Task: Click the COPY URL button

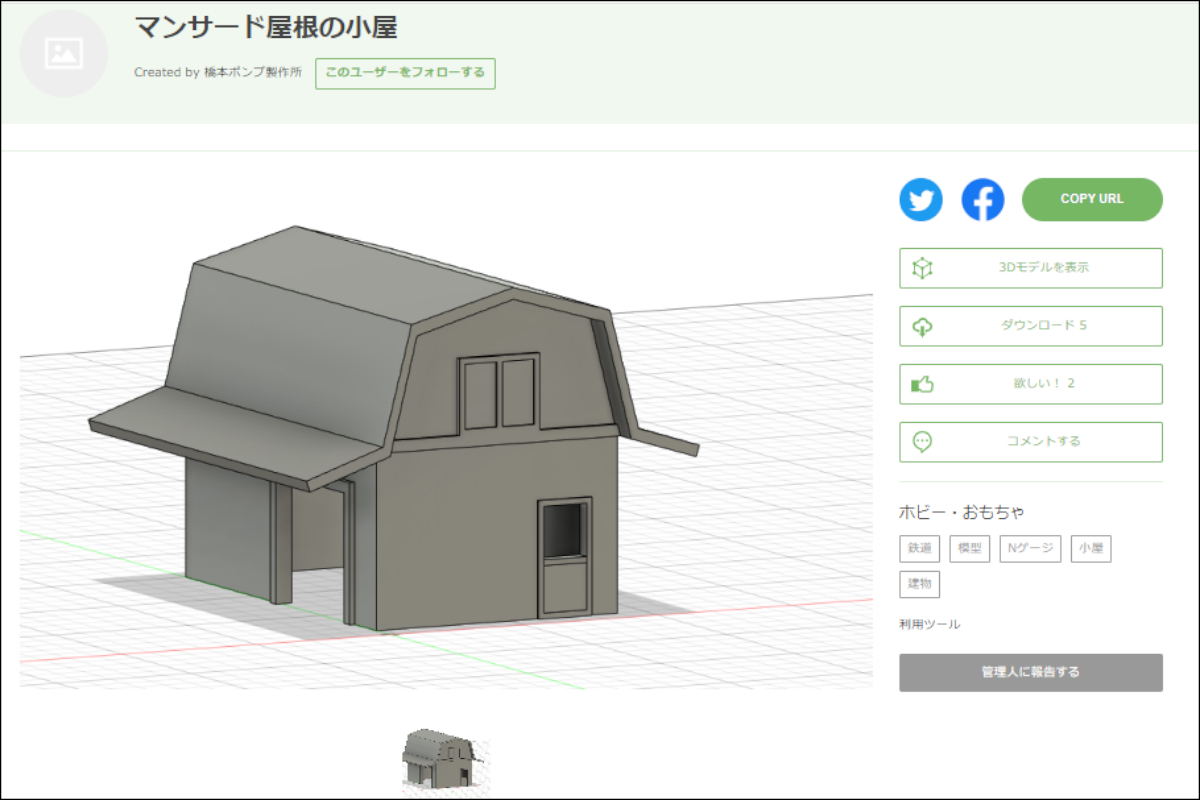Action: (1092, 199)
